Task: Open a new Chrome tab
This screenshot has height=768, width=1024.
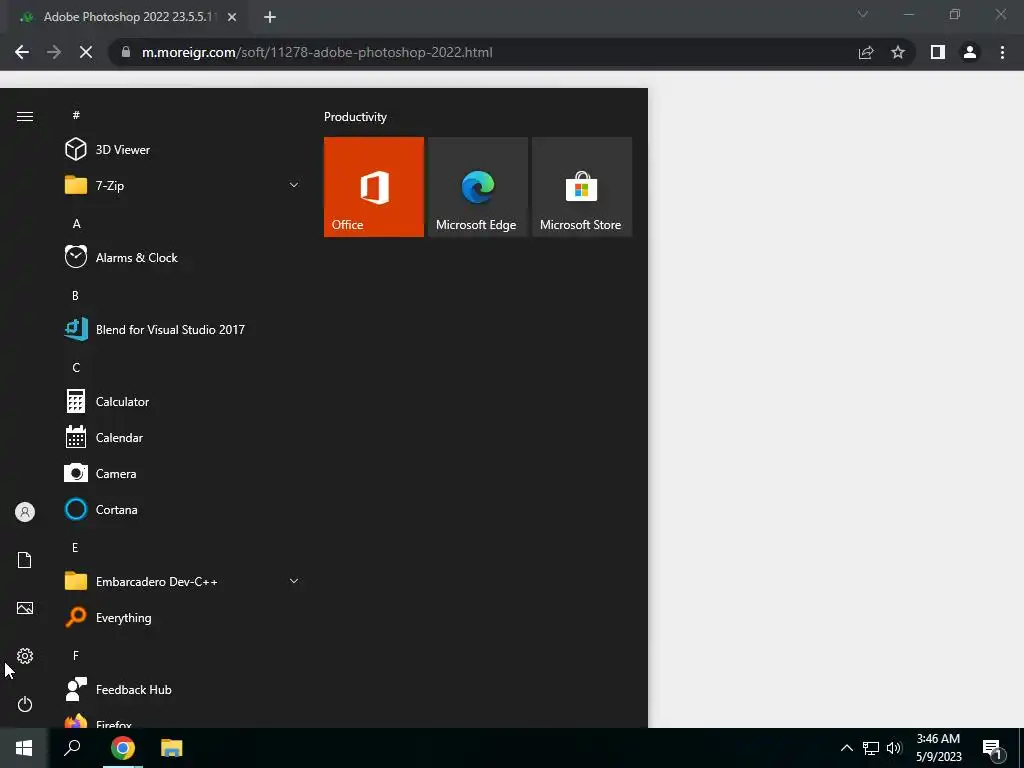Action: (x=270, y=17)
